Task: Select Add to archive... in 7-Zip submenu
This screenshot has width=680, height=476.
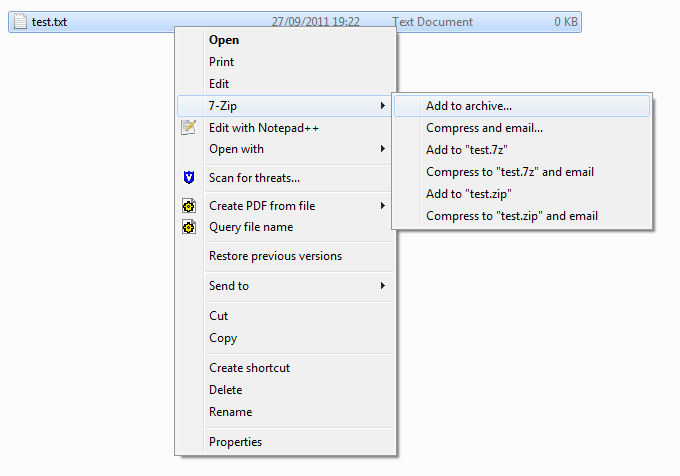Action: pos(522,106)
